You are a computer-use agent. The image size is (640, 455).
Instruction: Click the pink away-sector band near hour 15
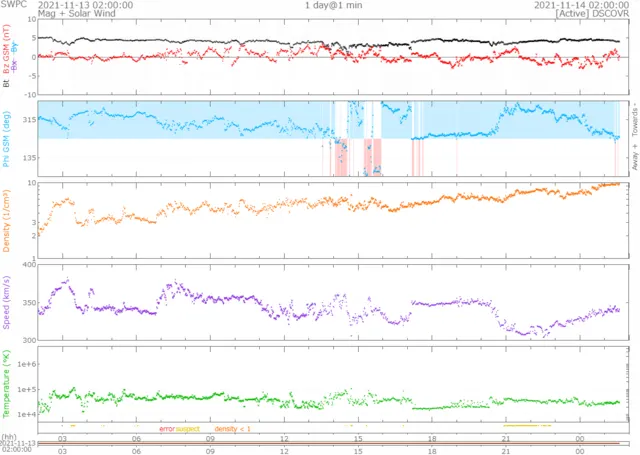click(x=373, y=158)
